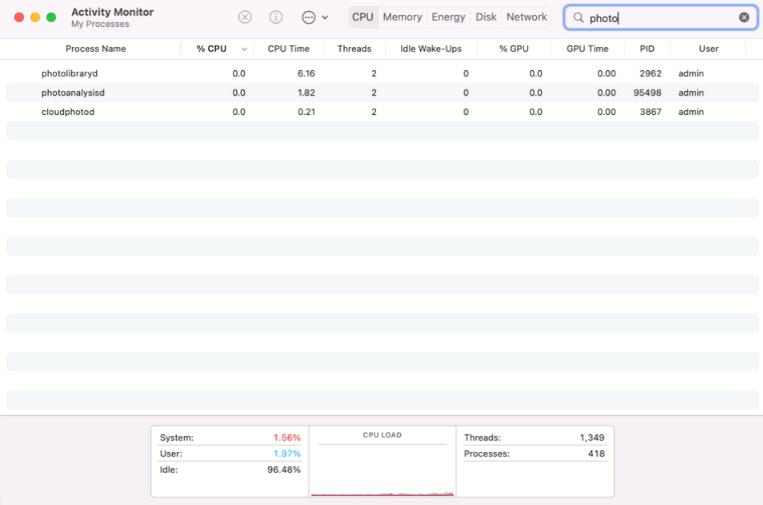This screenshot has height=505, width=763.
Task: Click the My Processes subtitle
Action: click(x=100, y=24)
